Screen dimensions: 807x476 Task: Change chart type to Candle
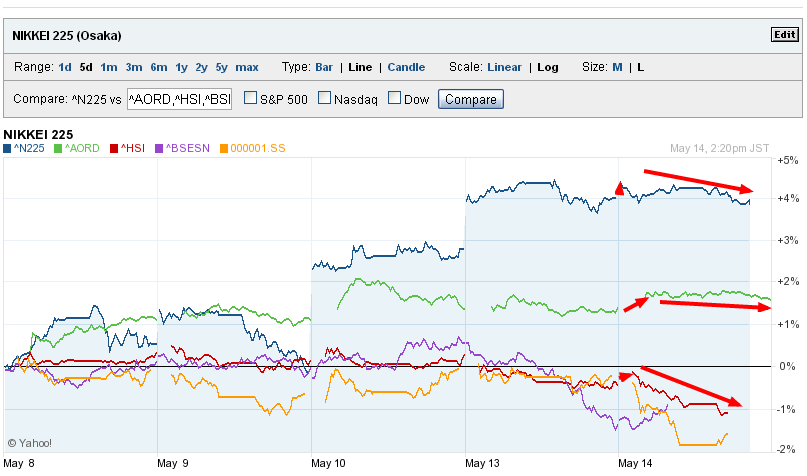point(406,68)
